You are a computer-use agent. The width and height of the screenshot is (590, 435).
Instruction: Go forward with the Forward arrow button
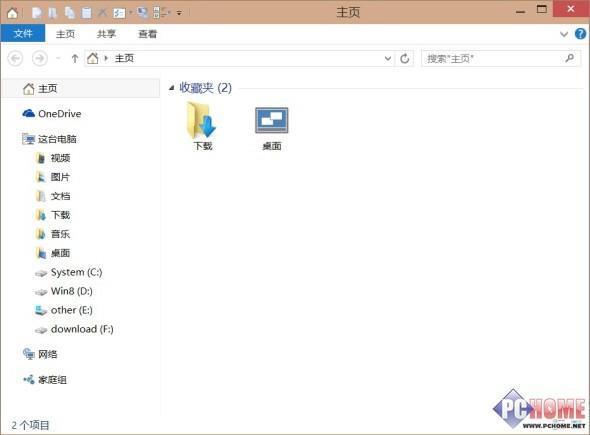coord(40,58)
